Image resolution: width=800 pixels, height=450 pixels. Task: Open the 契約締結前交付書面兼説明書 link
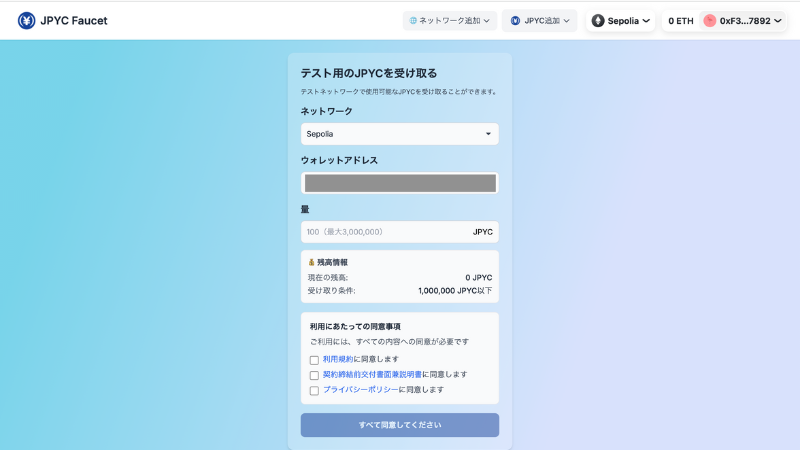(372, 374)
